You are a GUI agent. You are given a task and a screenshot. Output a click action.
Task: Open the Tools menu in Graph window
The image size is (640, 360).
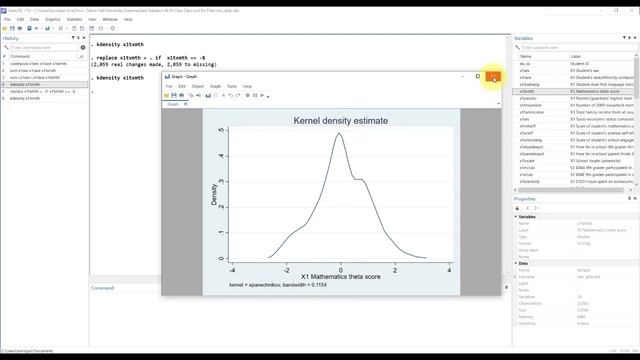232,87
